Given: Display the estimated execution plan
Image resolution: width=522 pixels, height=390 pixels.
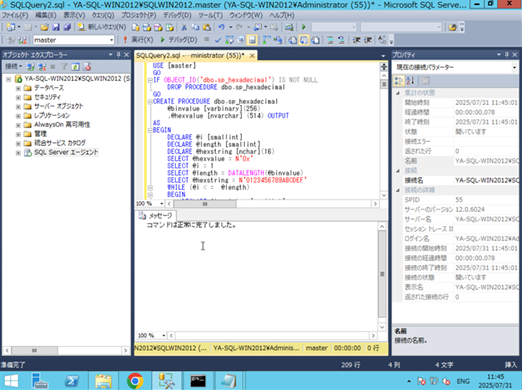Looking at the screenshot, I should (229, 40).
